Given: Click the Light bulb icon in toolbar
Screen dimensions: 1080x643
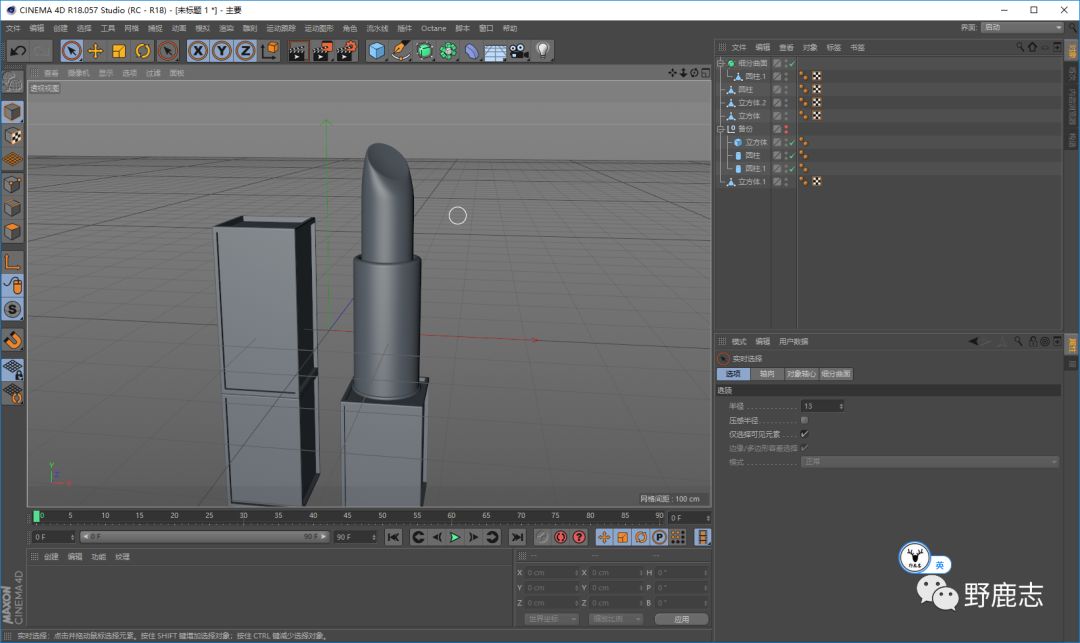Looking at the screenshot, I should (x=543, y=51).
